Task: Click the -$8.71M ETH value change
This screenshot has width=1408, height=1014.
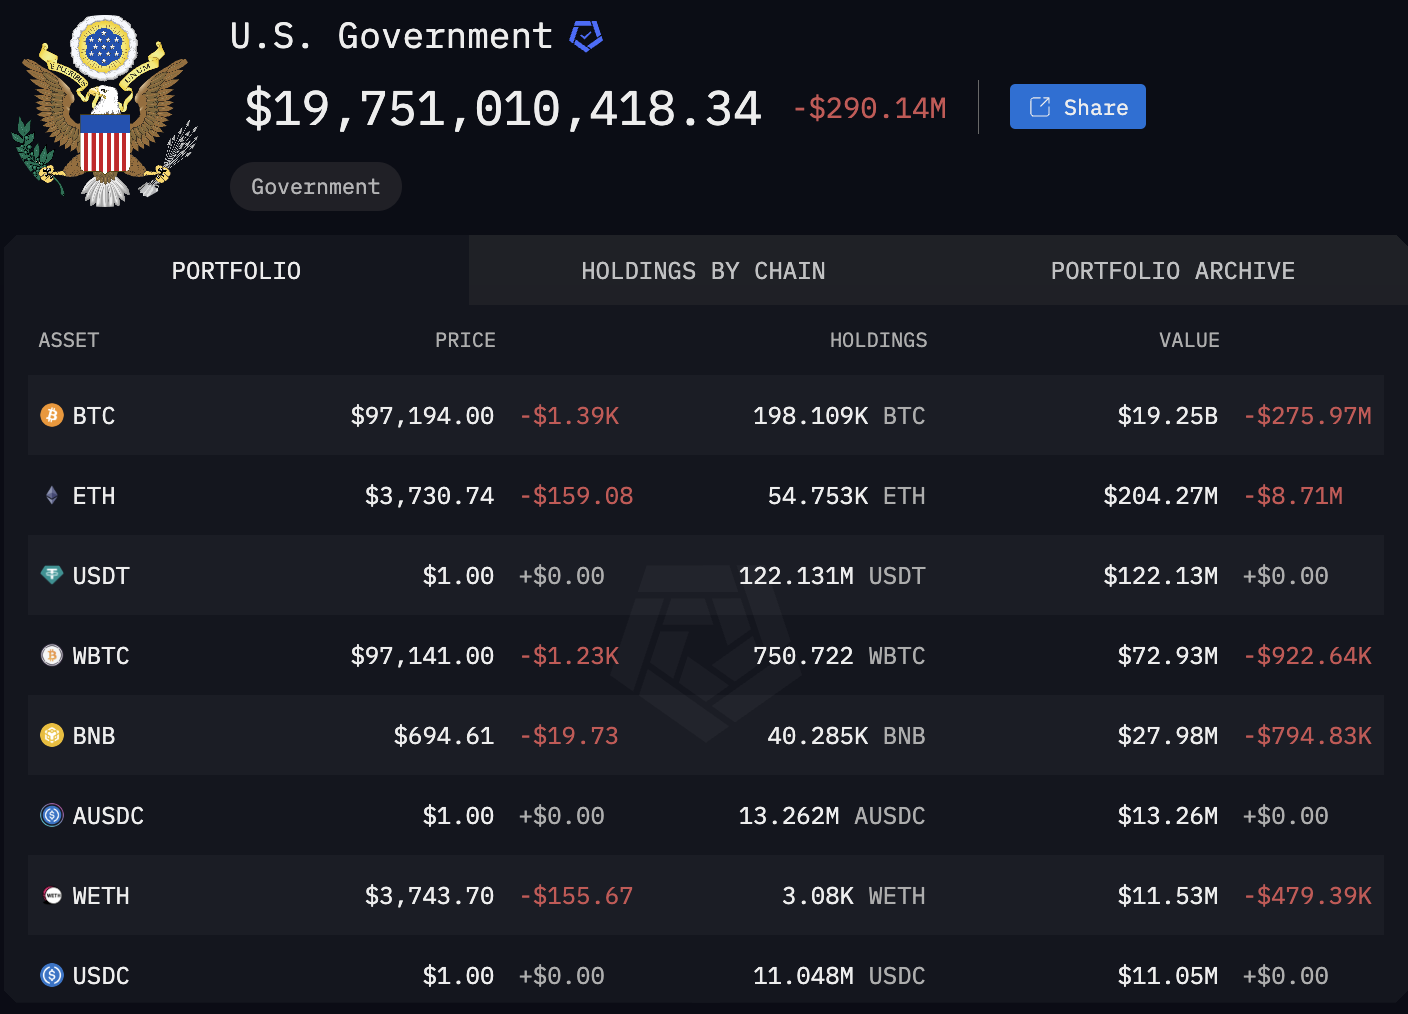Action: 1293,496
